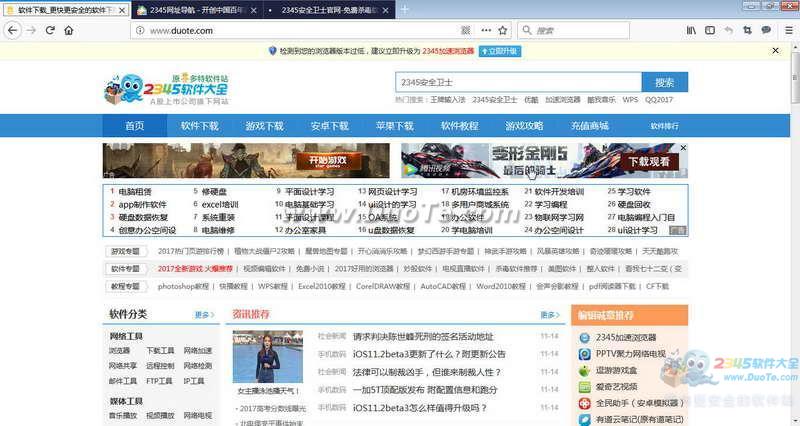Show sidebars using the sidebar icon
The image size is (800, 426).
pyautogui.click(x=710, y=31)
